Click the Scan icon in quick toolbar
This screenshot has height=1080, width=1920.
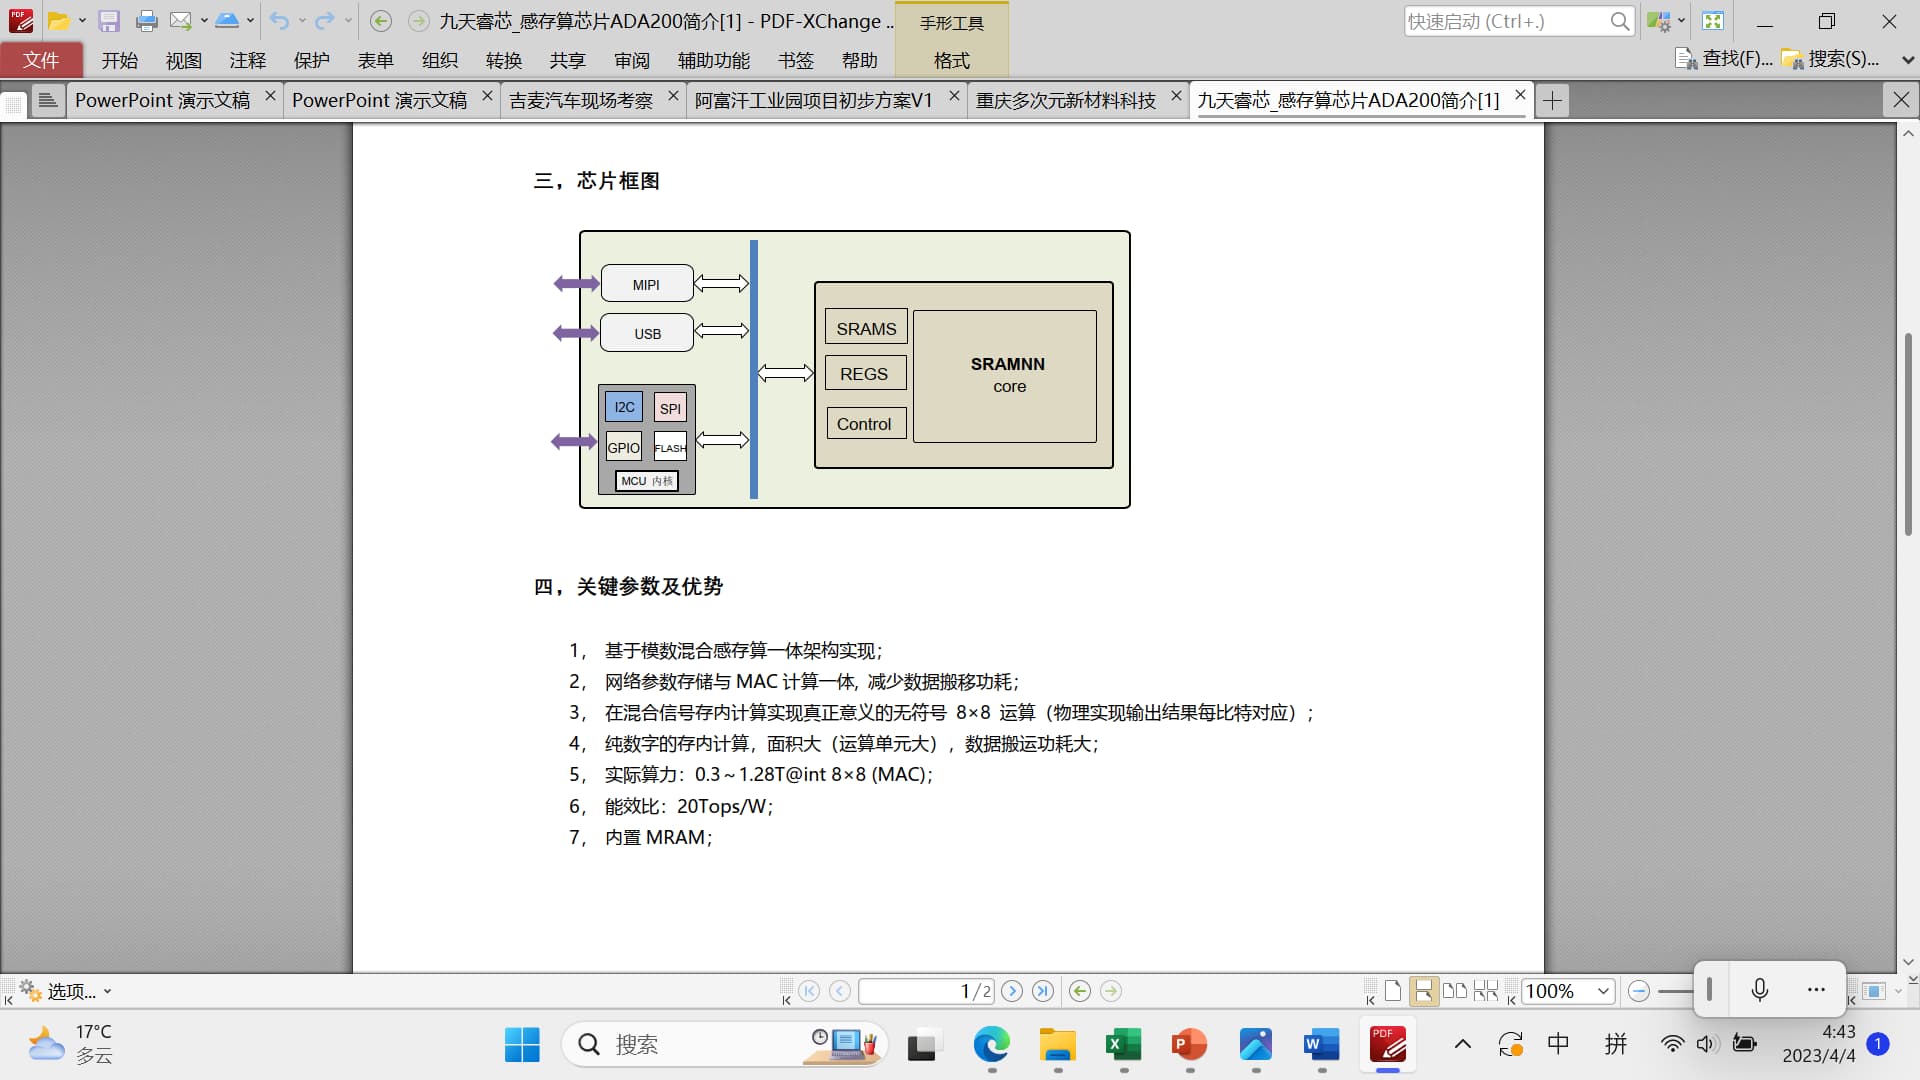pos(227,21)
